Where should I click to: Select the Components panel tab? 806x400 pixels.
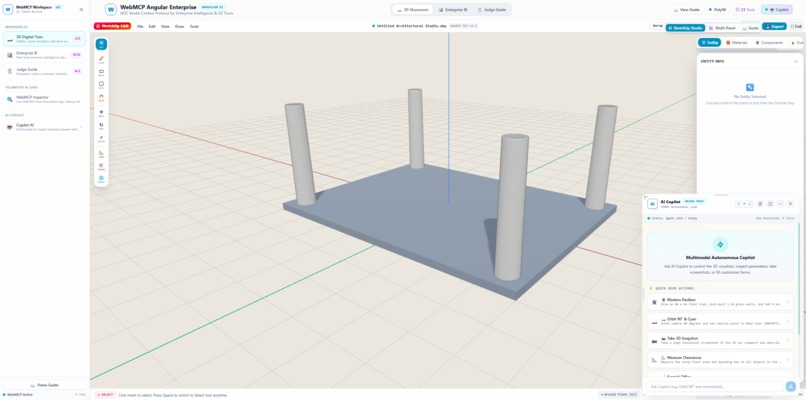click(x=769, y=43)
